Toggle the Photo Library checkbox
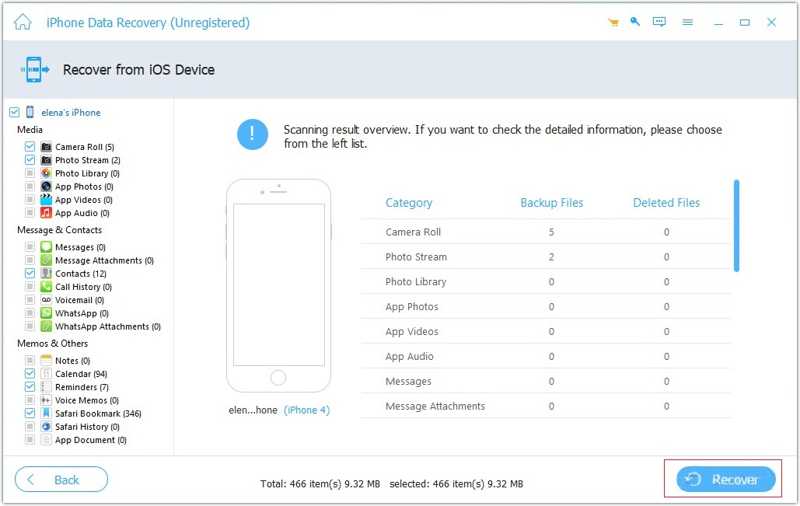The height and width of the screenshot is (506, 800). point(30,173)
